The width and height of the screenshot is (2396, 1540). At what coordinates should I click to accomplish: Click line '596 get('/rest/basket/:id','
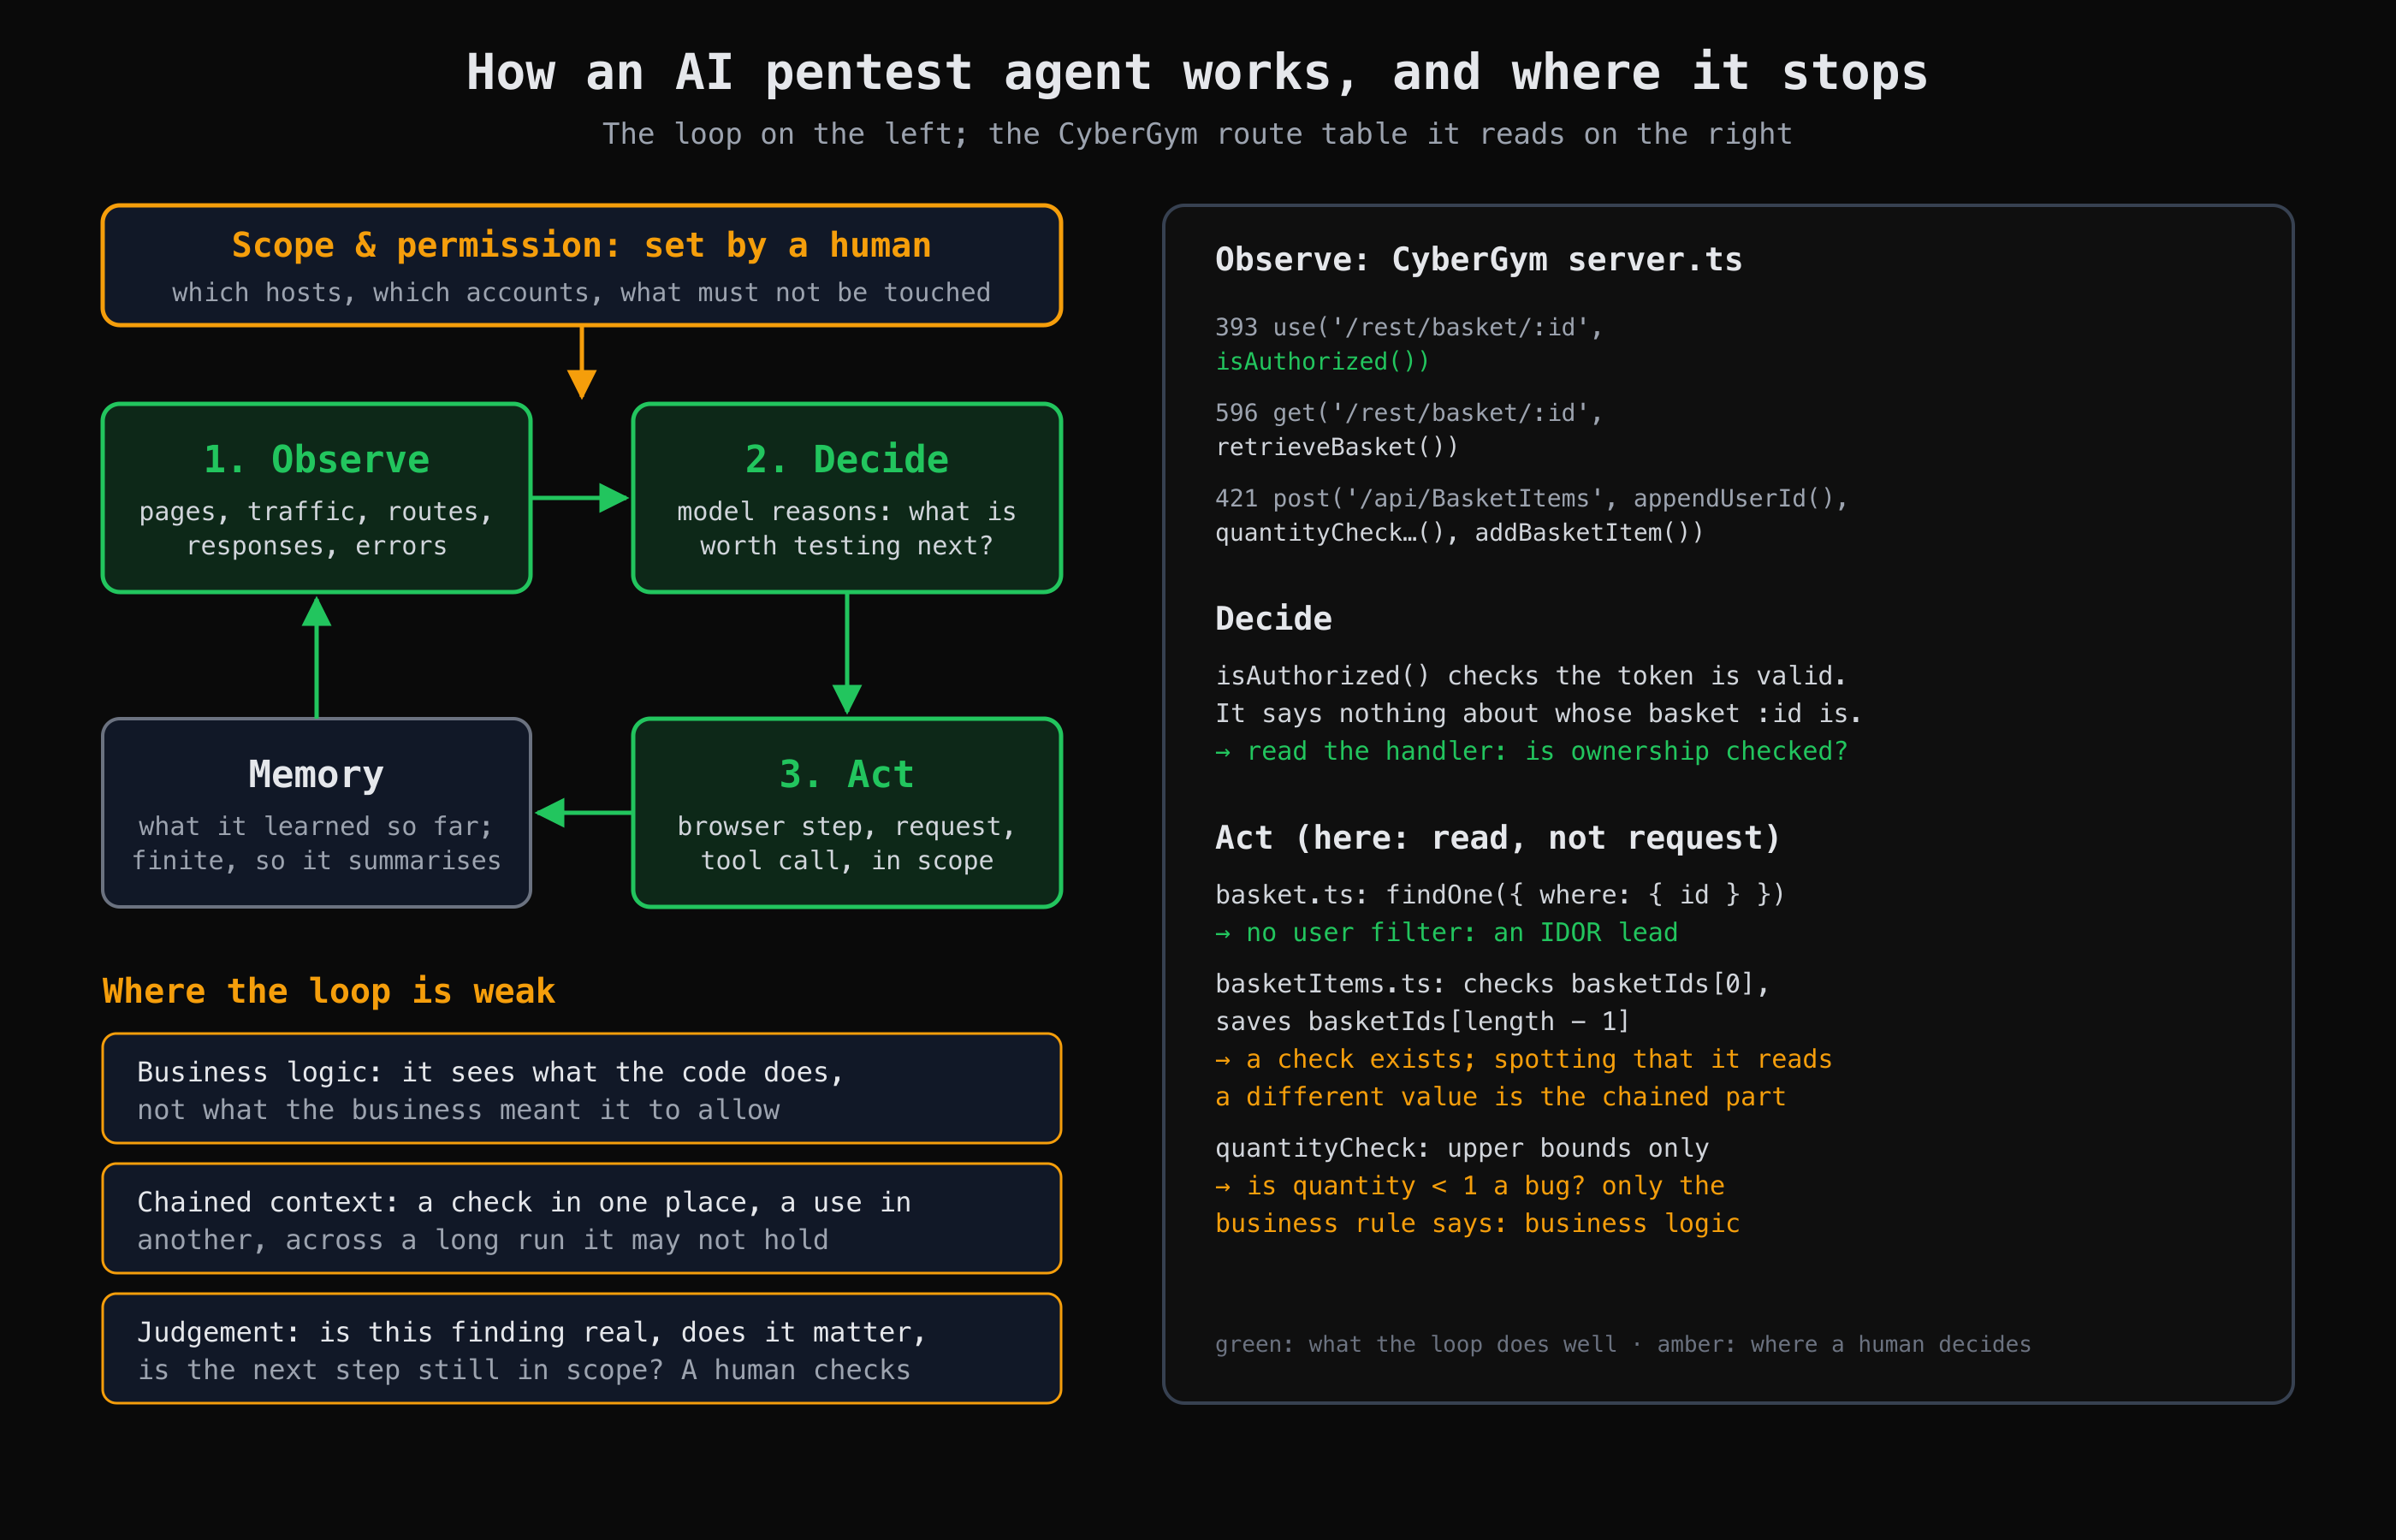coord(1409,413)
